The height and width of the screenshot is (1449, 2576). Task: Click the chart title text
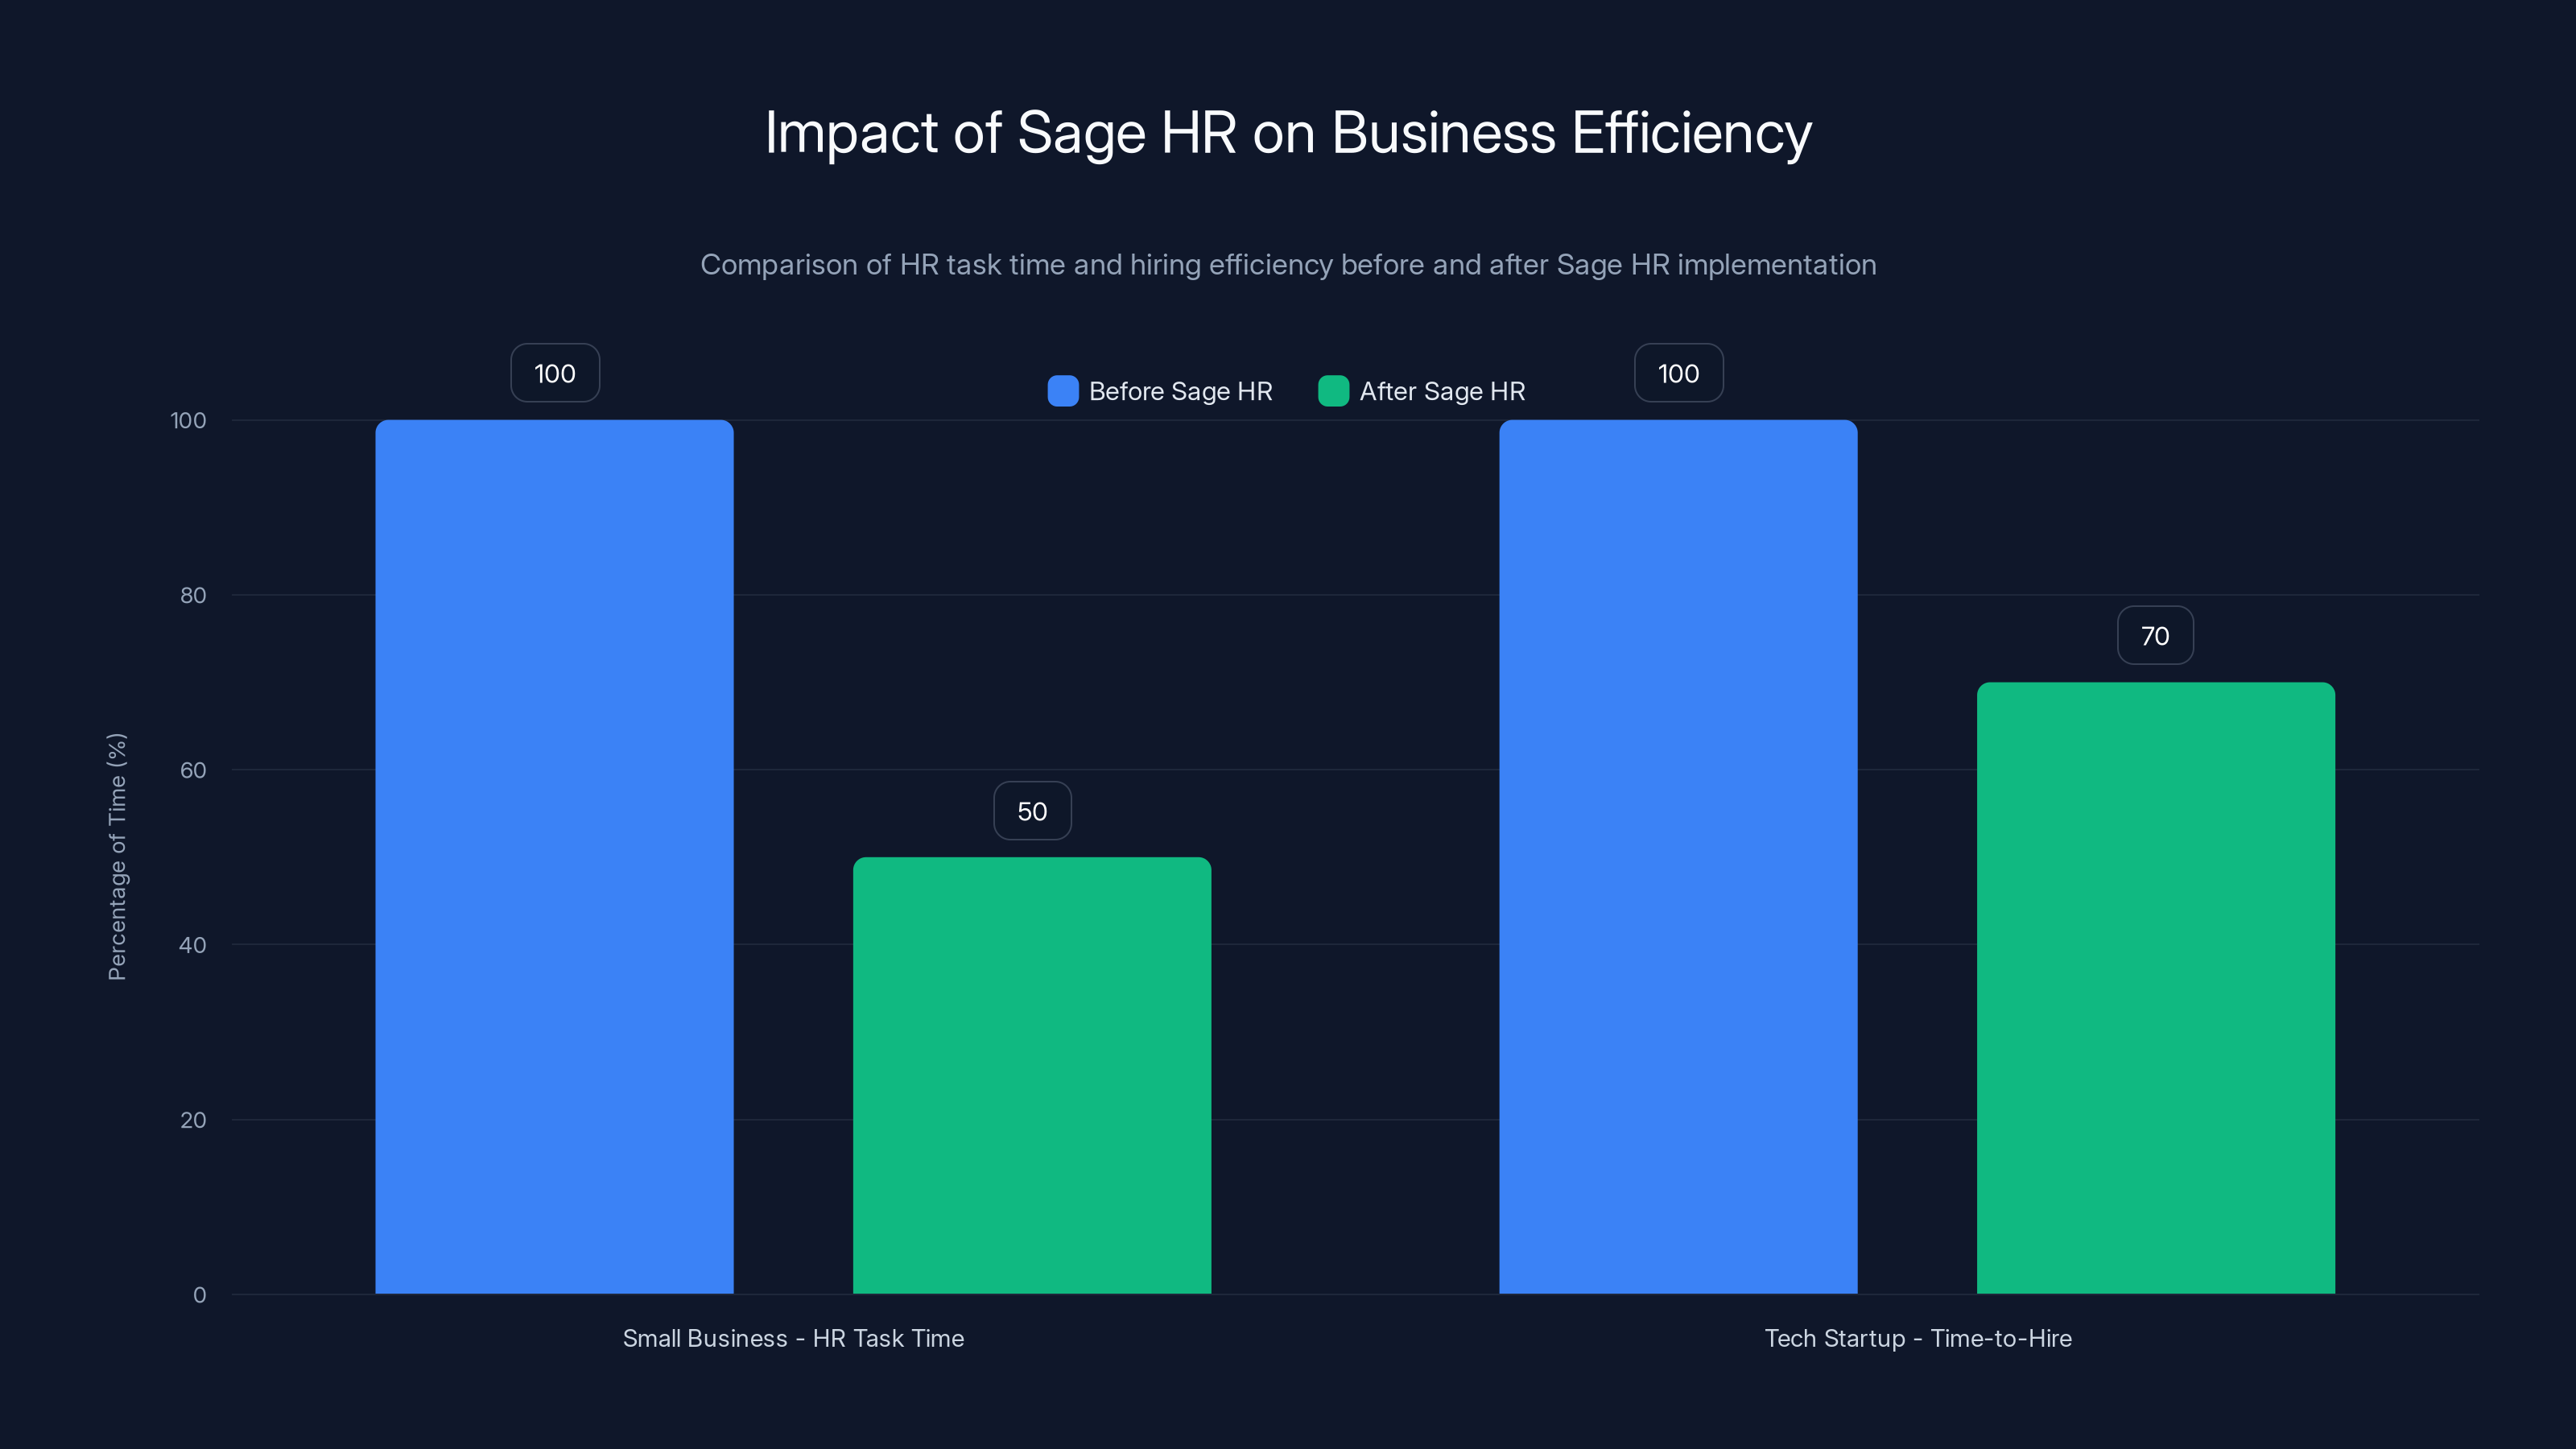point(1288,132)
